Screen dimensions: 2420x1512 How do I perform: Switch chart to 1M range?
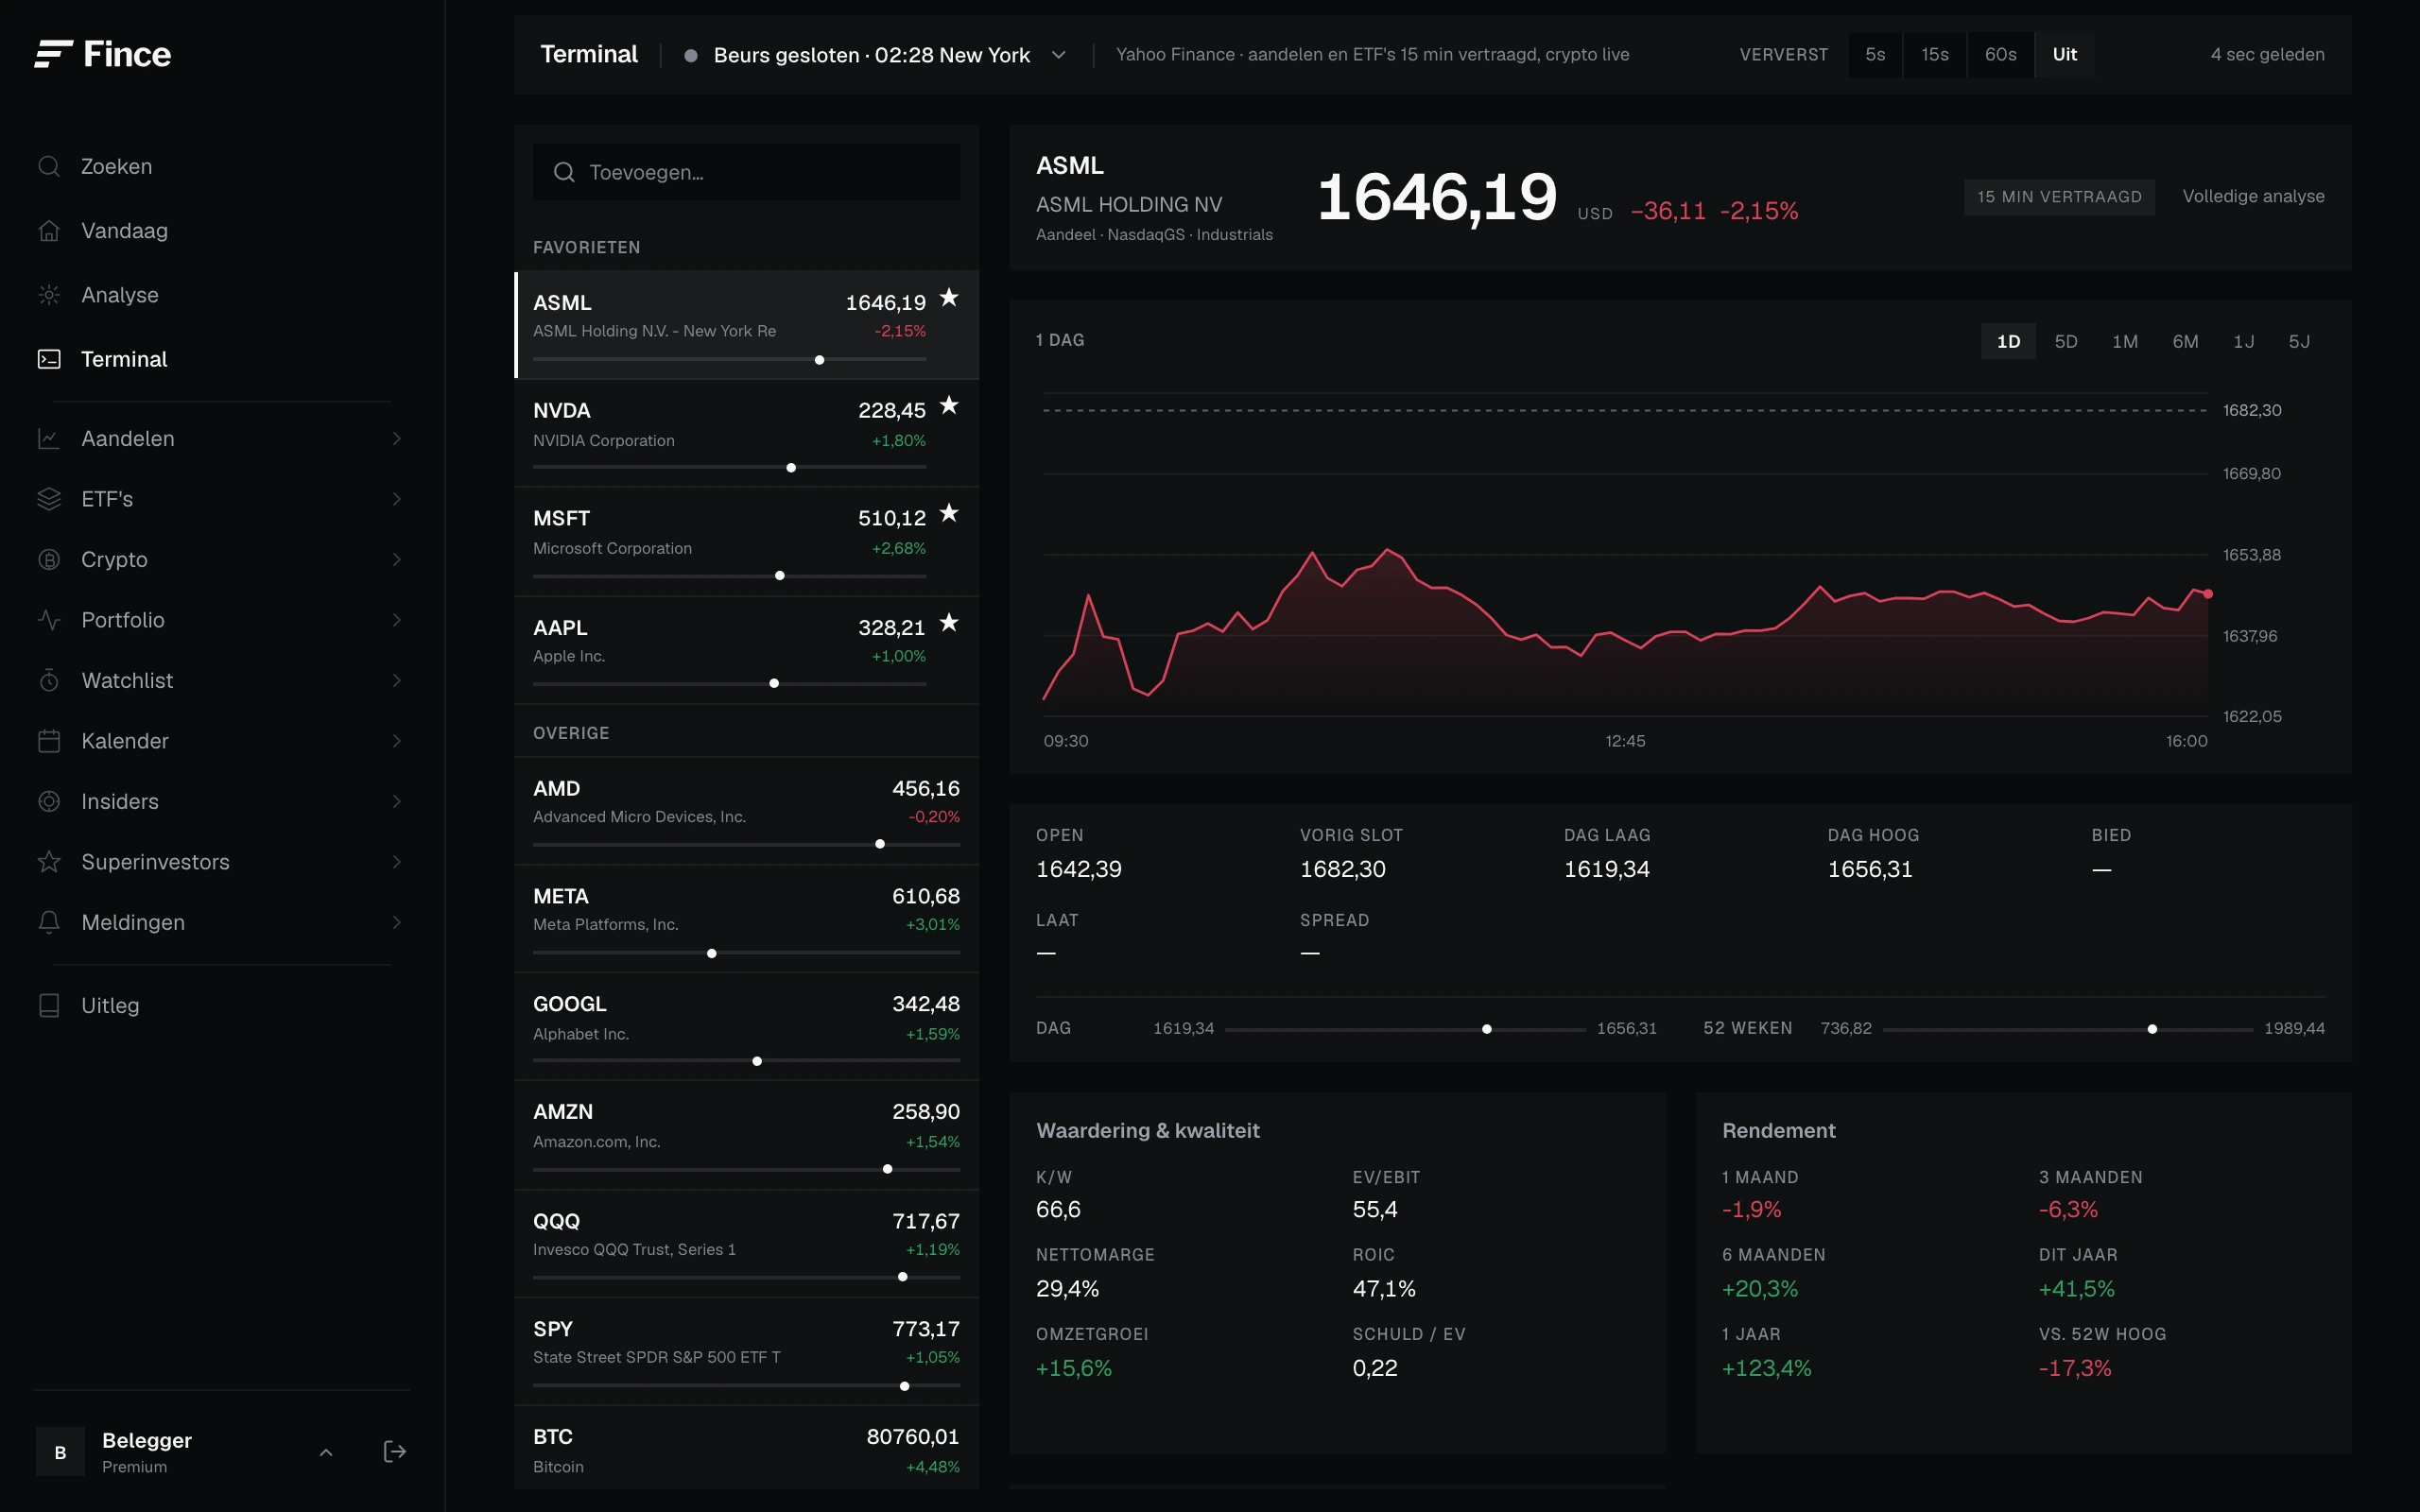pos(2125,341)
